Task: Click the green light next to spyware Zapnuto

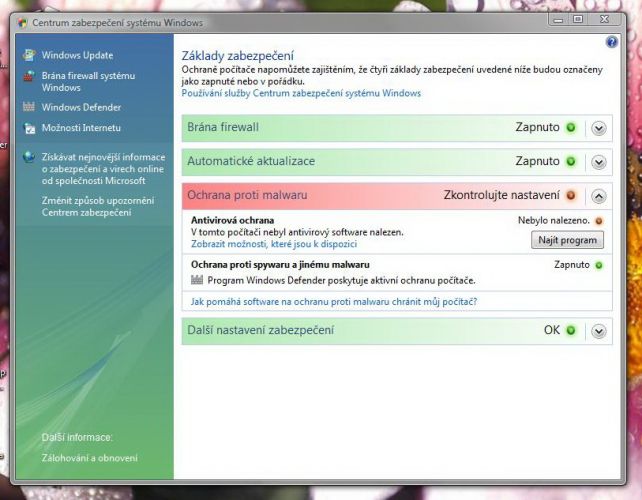Action: (x=599, y=265)
